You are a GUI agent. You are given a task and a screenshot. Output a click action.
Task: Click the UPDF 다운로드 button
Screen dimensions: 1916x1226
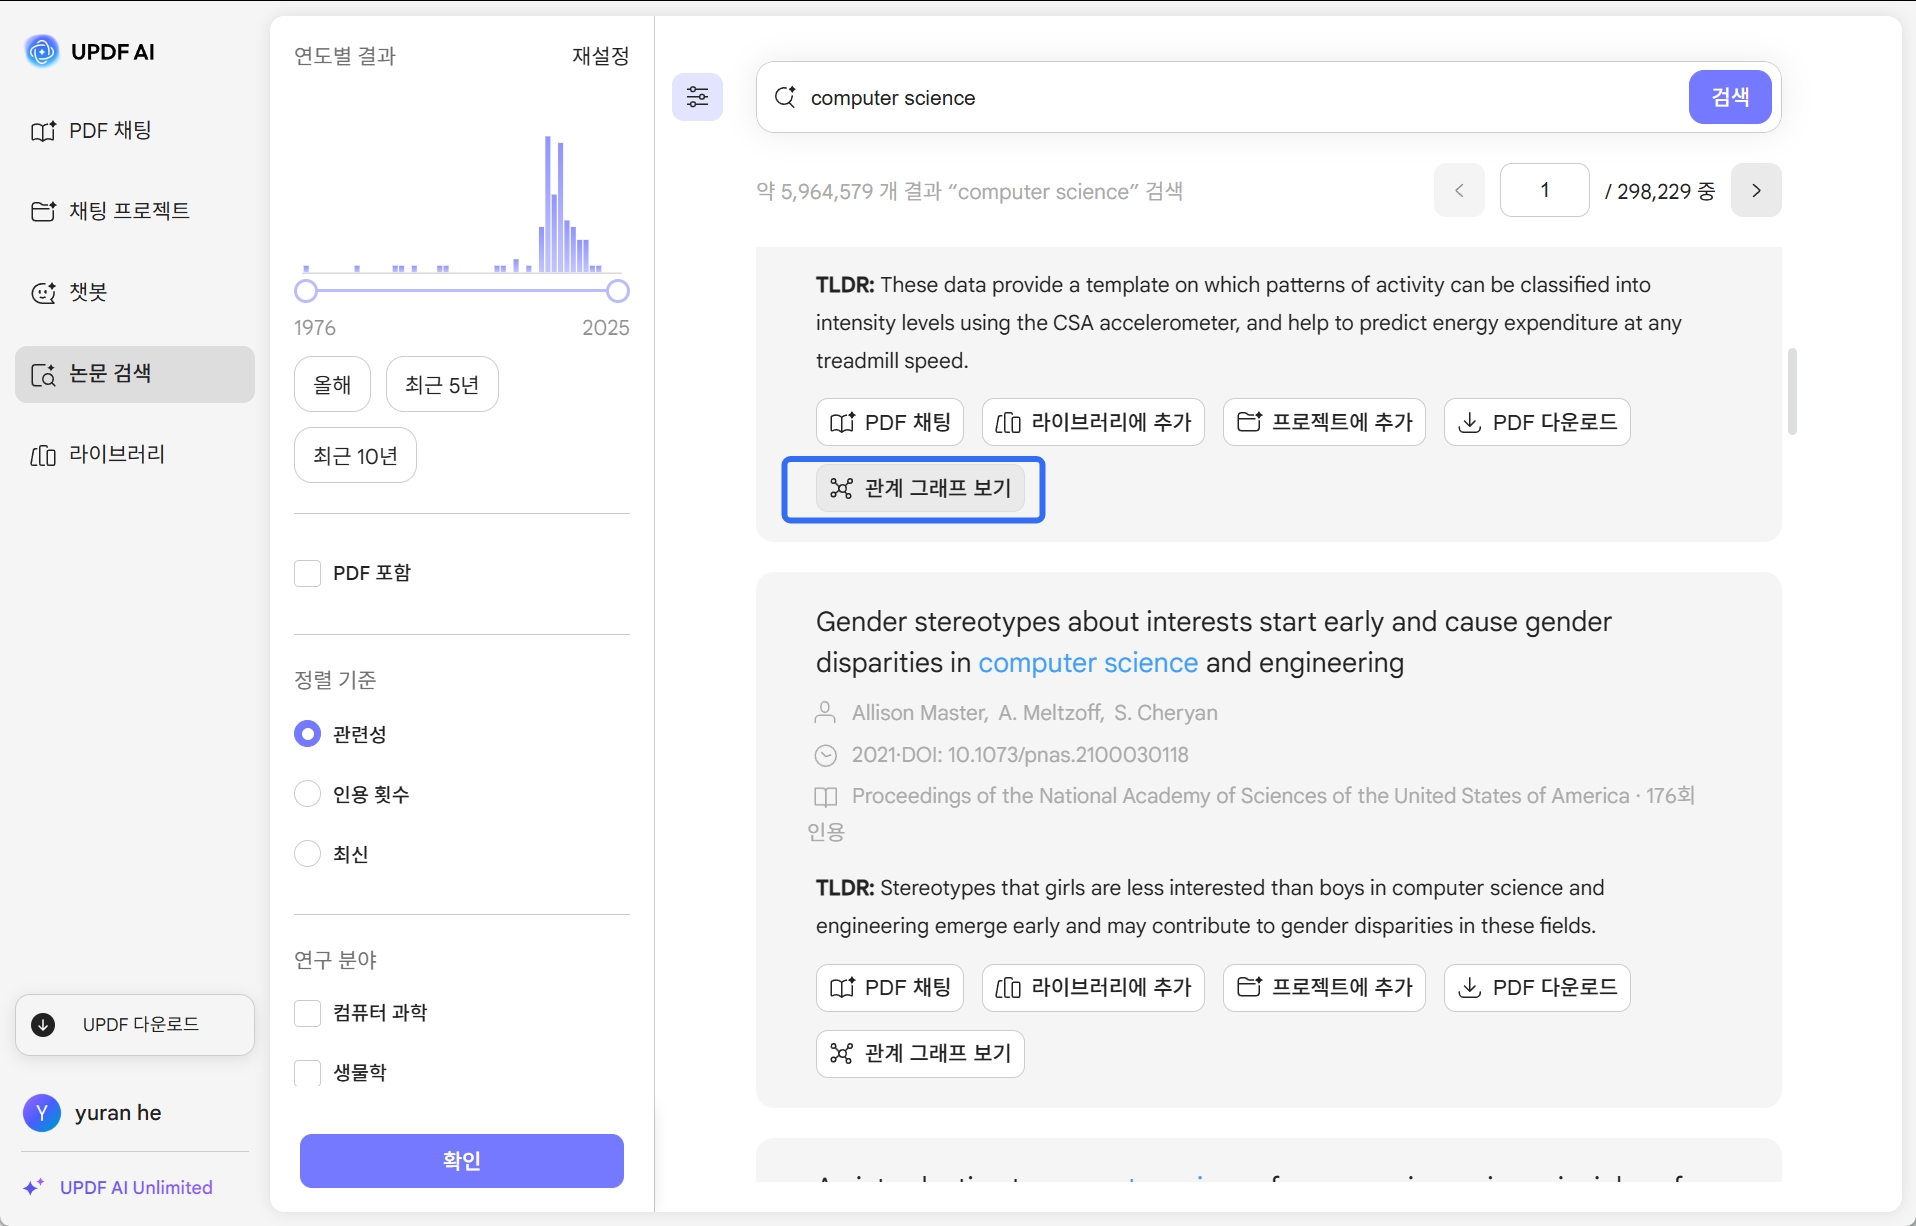135,1024
